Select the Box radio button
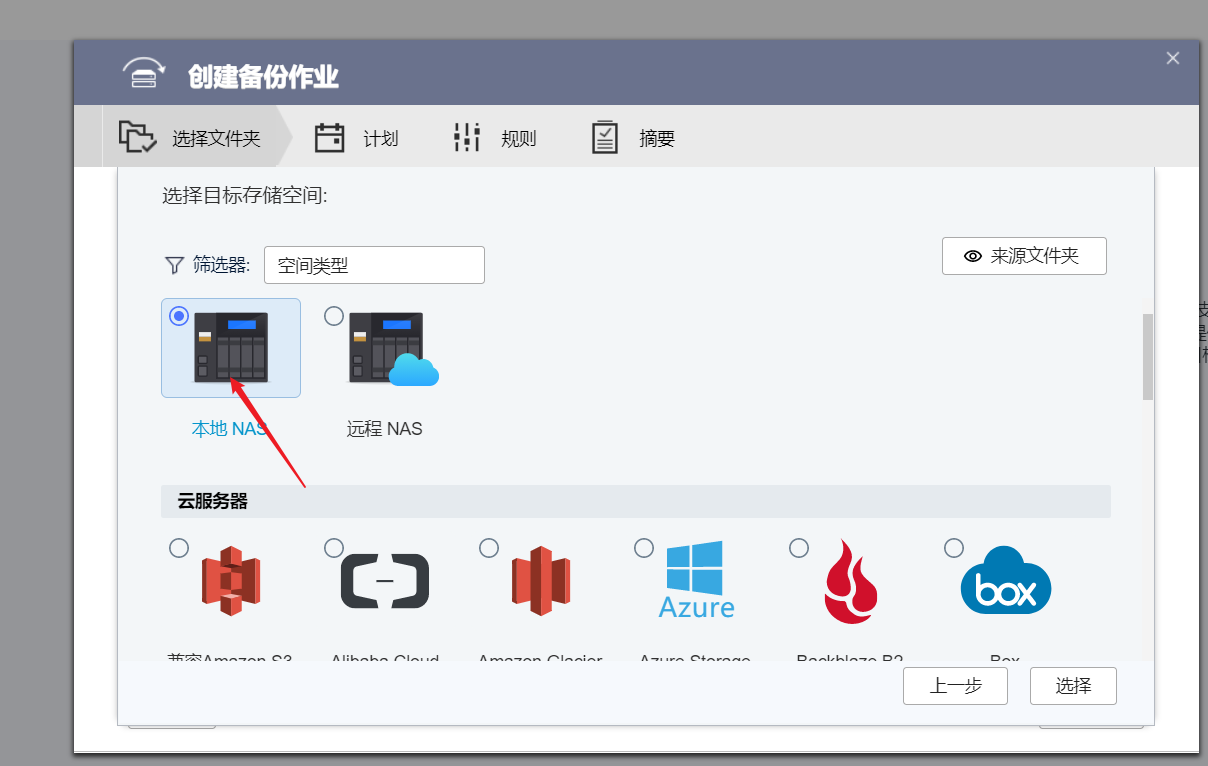Image resolution: width=1208 pixels, height=766 pixels. pyautogui.click(x=954, y=548)
